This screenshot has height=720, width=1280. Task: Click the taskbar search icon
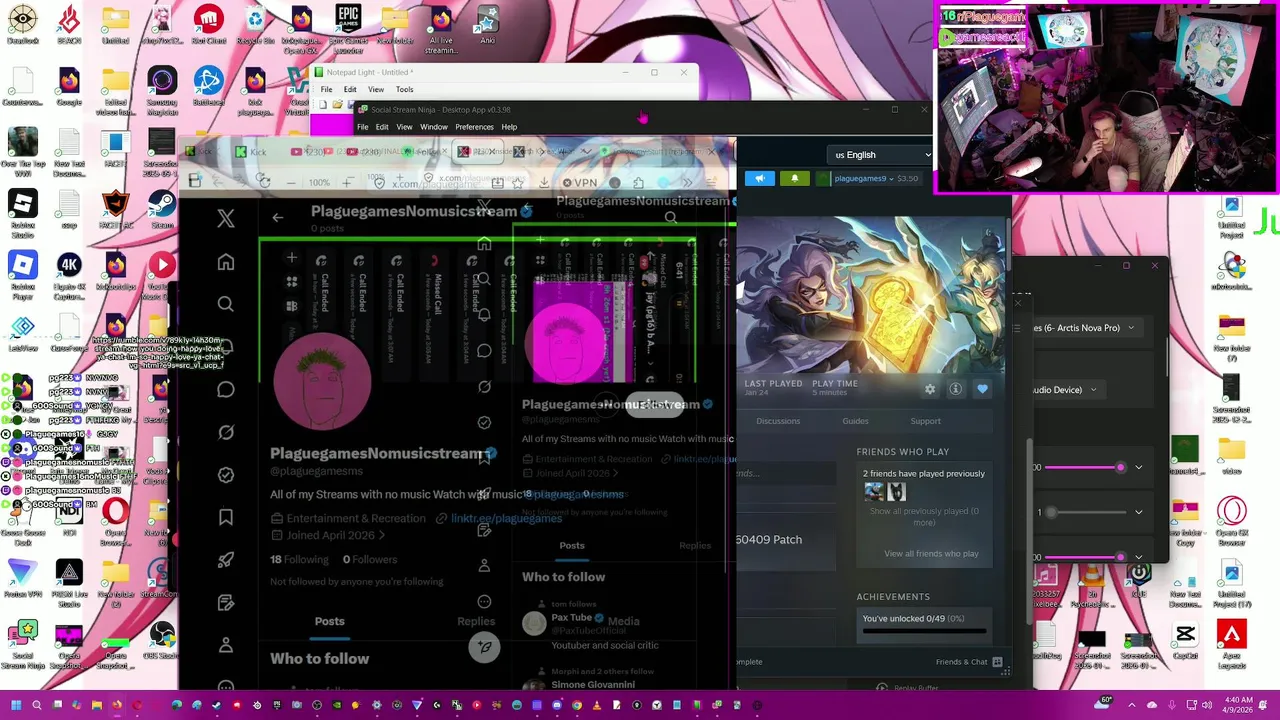point(37,705)
